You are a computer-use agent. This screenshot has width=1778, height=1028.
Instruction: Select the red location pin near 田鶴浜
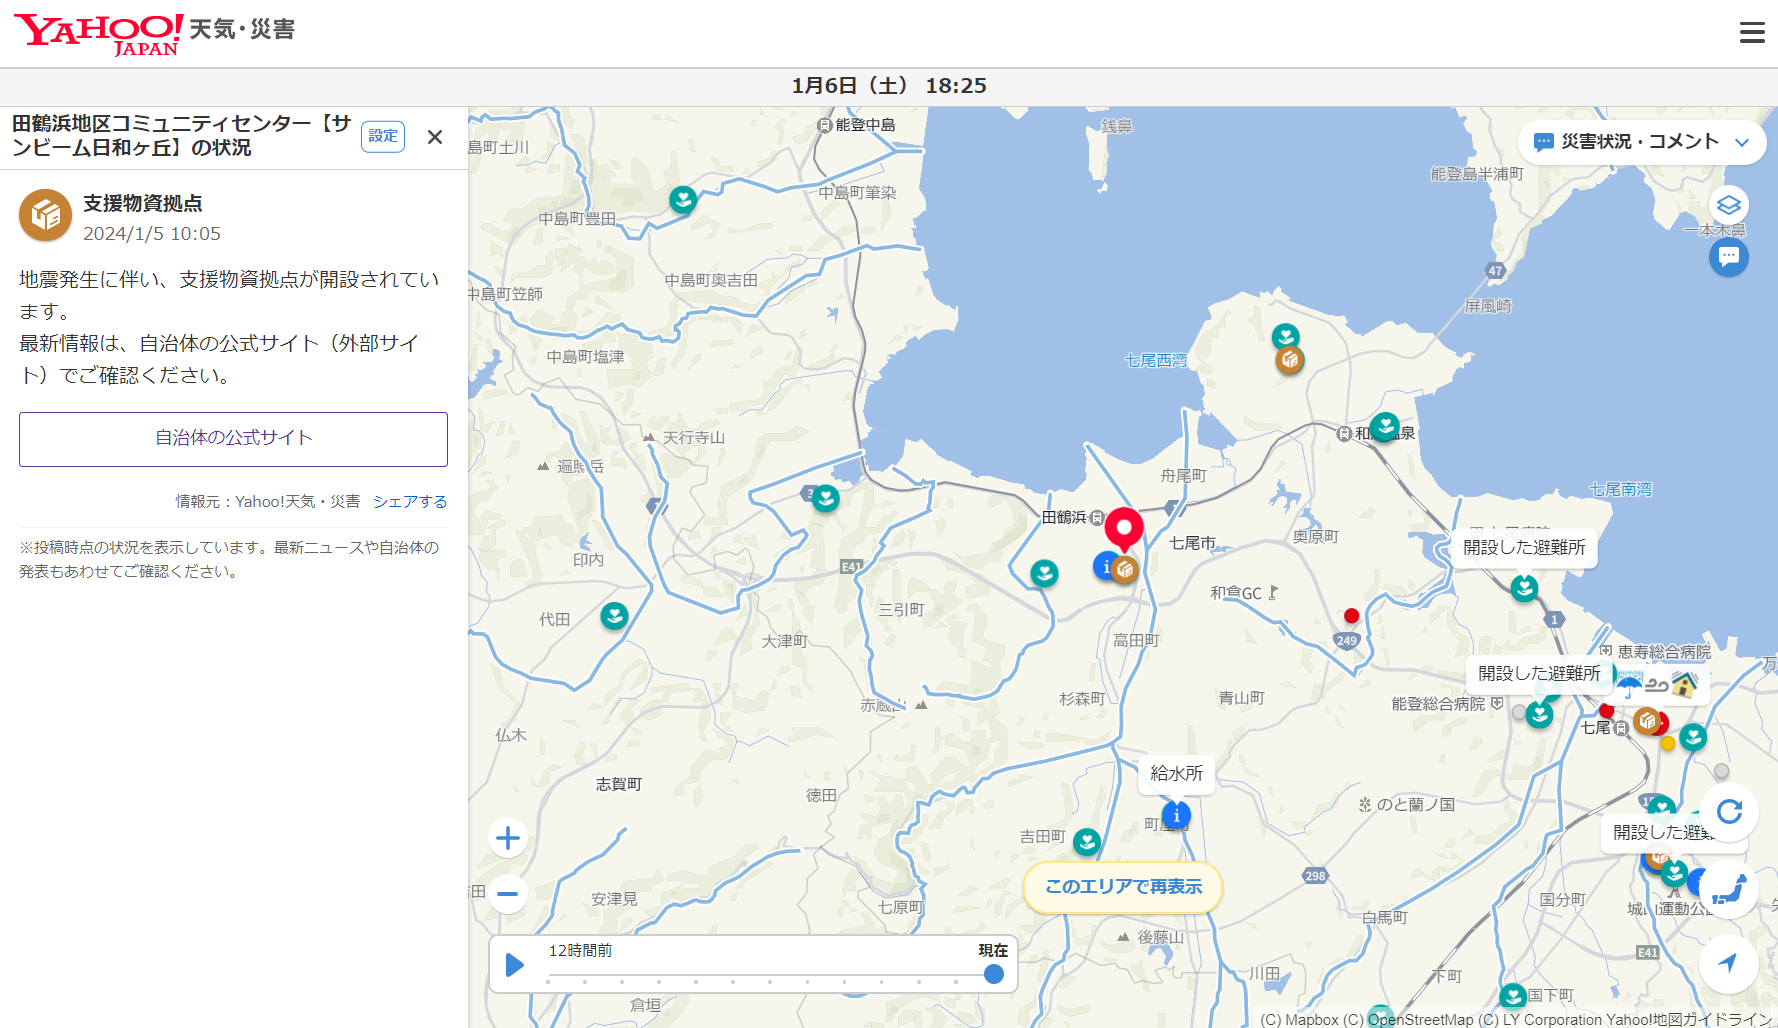point(1124,529)
